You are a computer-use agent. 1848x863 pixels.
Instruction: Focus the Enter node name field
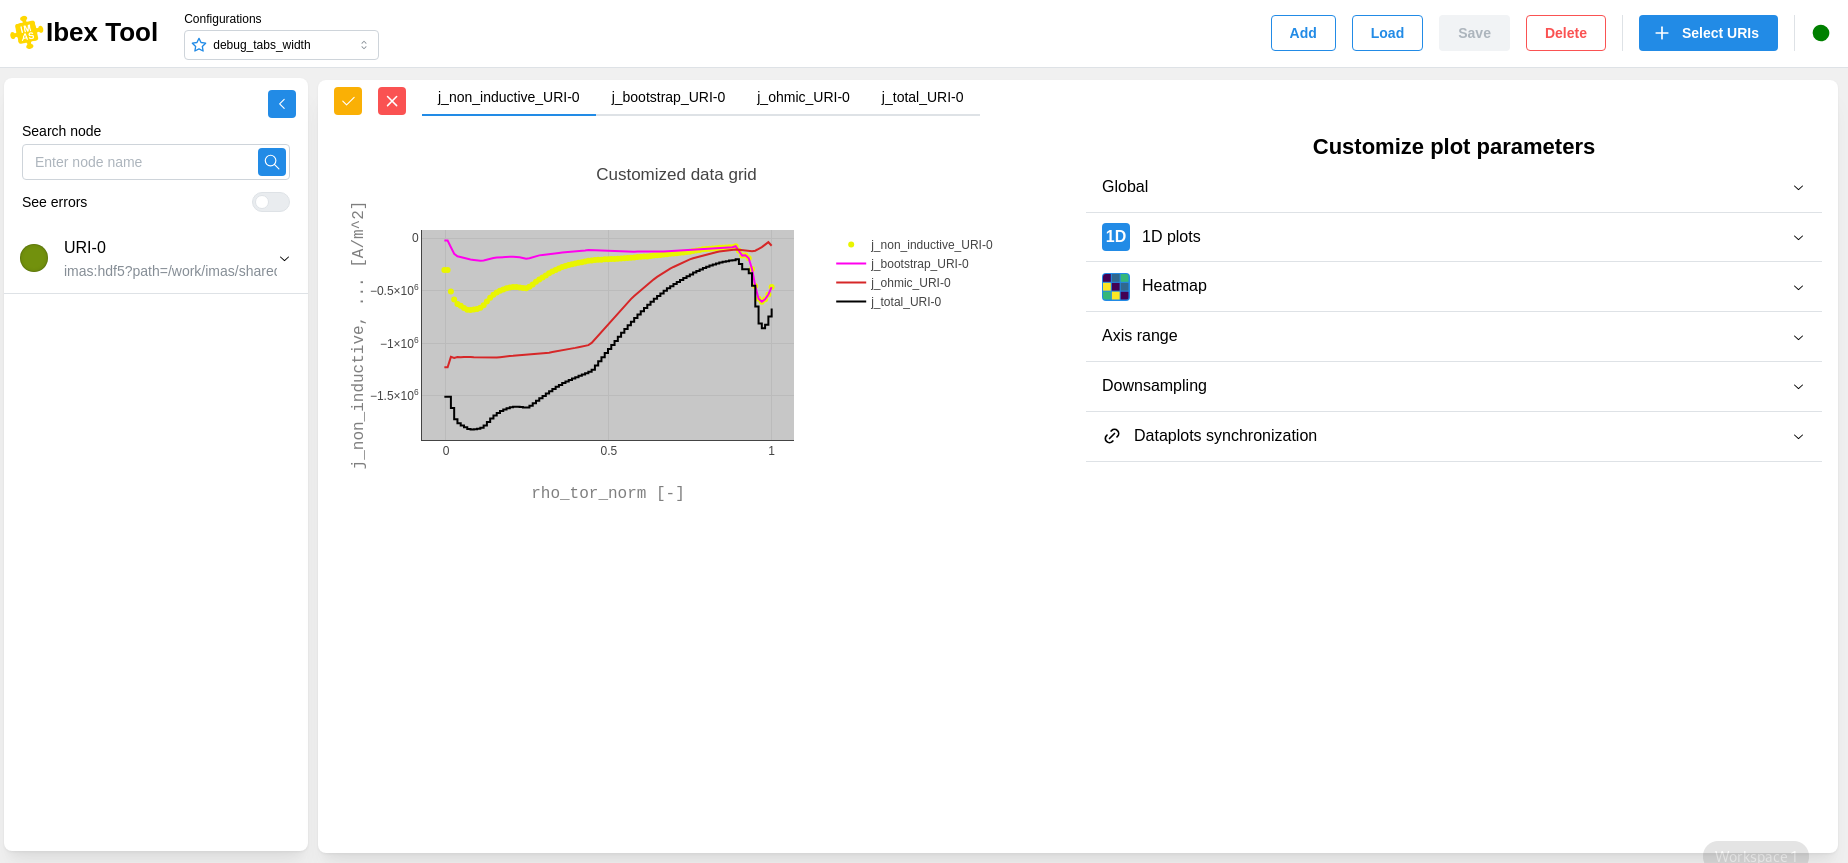point(140,162)
